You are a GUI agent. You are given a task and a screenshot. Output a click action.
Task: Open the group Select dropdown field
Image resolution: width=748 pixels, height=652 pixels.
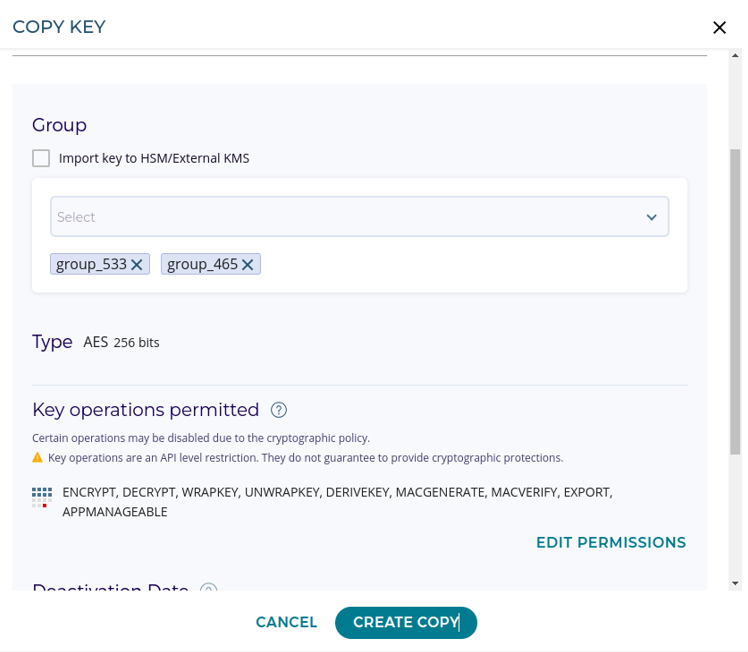340,217
